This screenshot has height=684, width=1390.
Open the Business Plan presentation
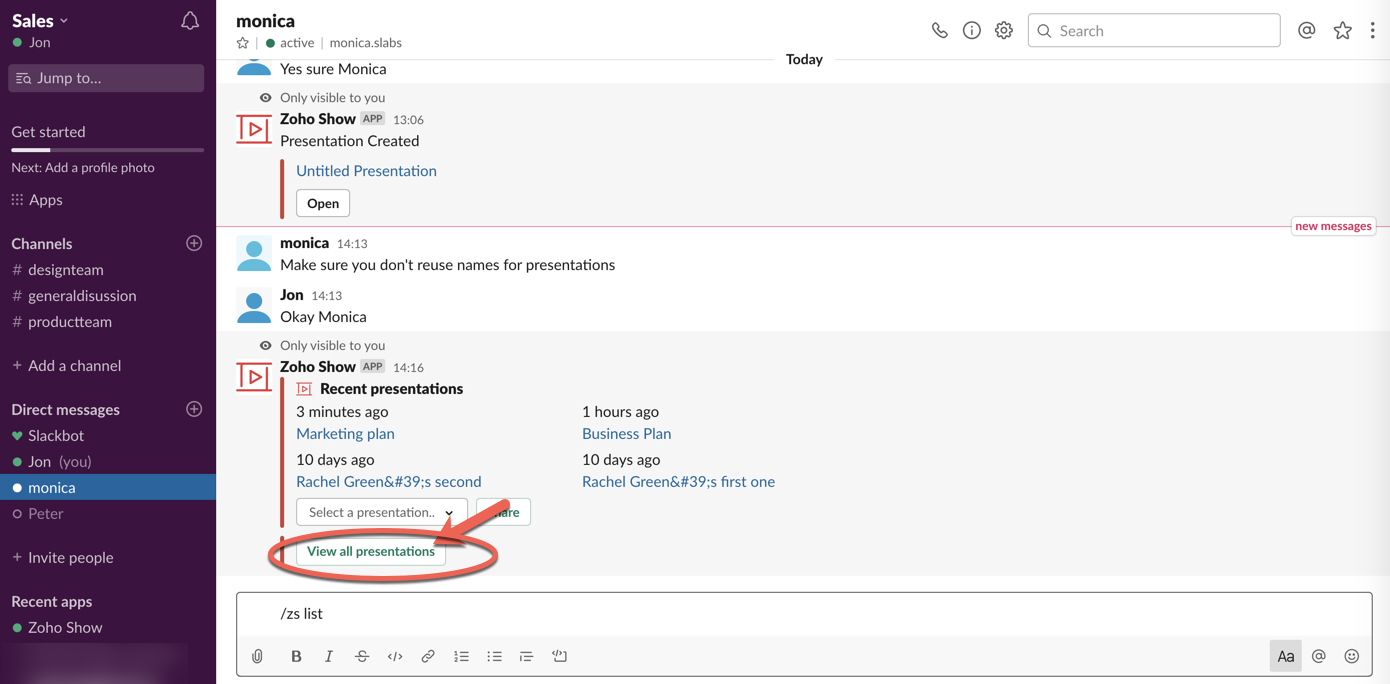[626, 434]
